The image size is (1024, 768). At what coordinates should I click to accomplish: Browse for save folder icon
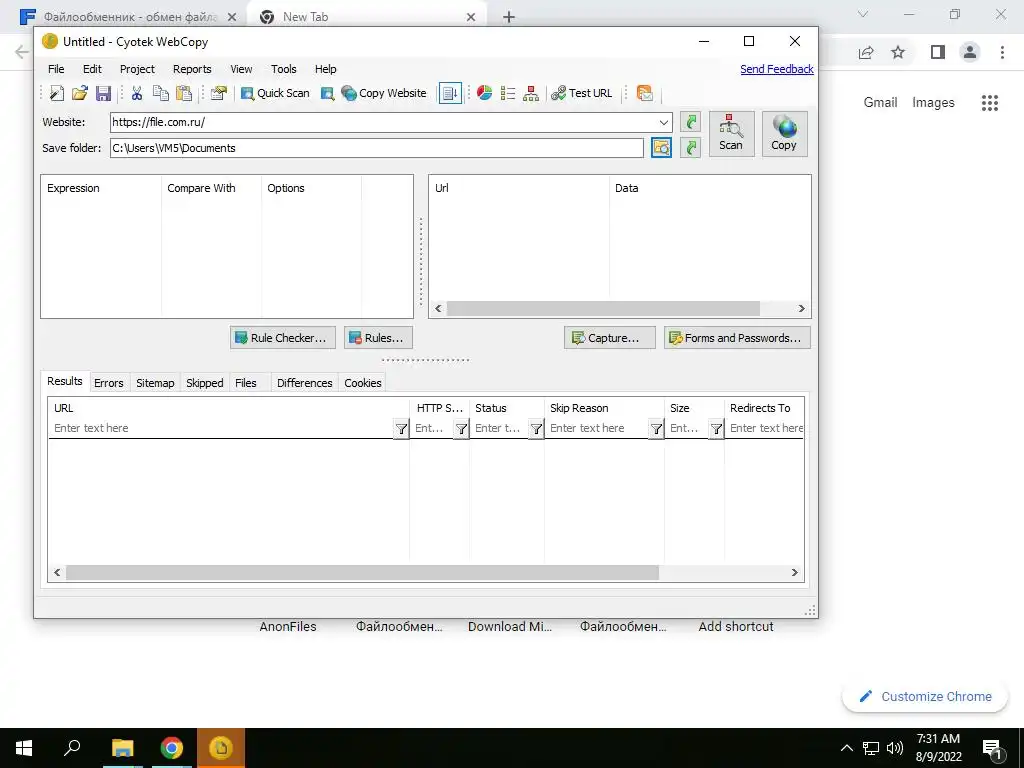661,148
